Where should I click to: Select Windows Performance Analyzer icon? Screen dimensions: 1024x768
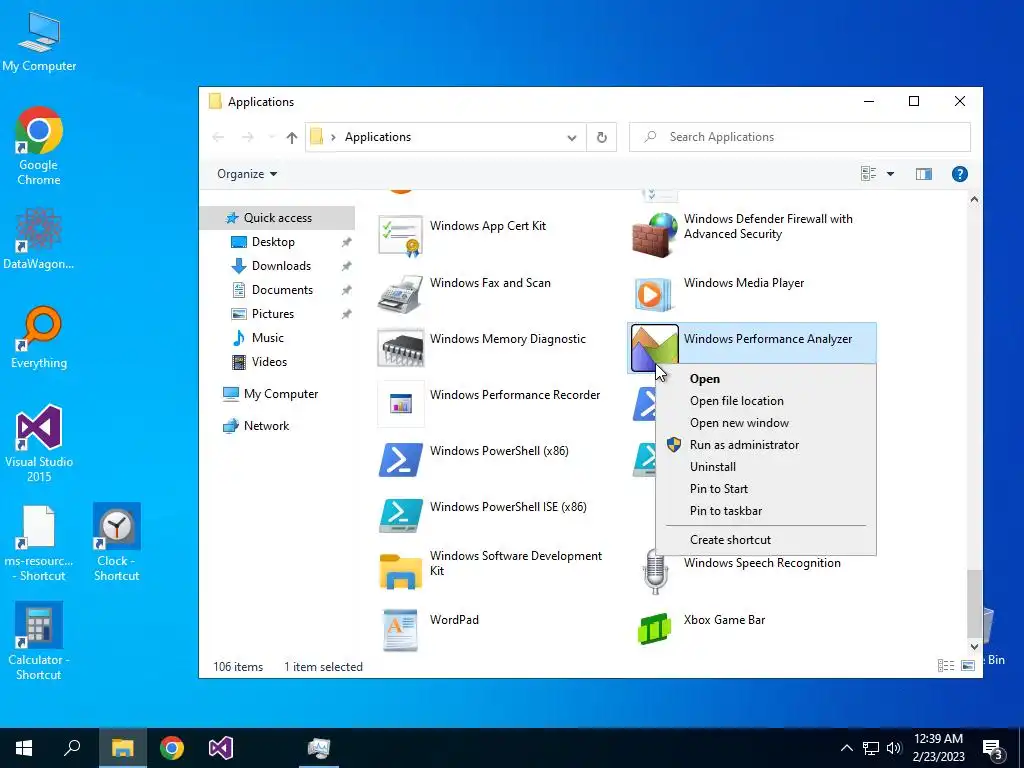[x=654, y=347]
